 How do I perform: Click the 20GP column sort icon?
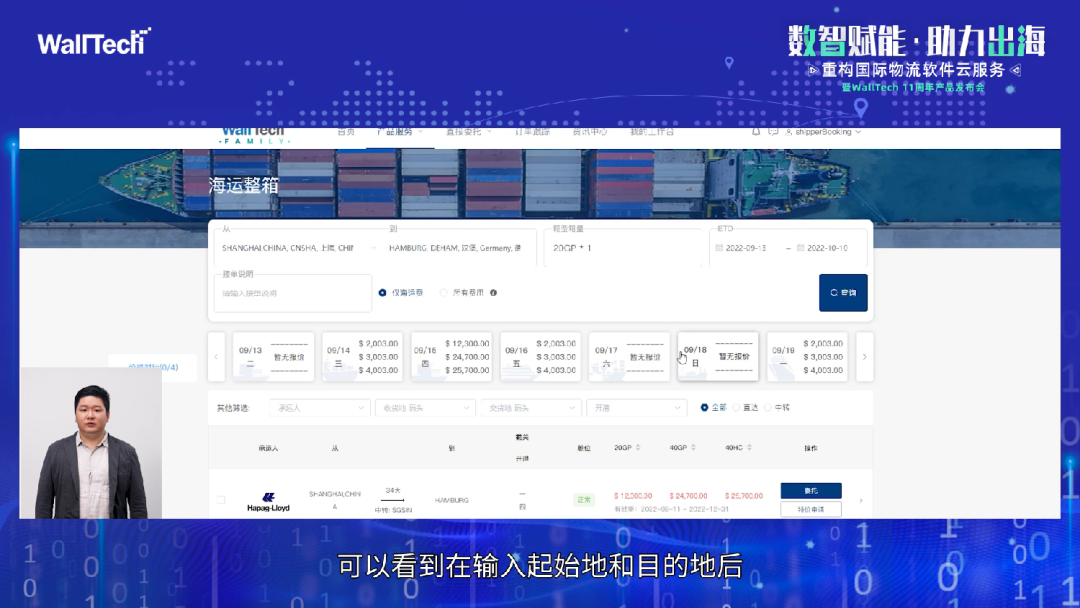[639, 448]
